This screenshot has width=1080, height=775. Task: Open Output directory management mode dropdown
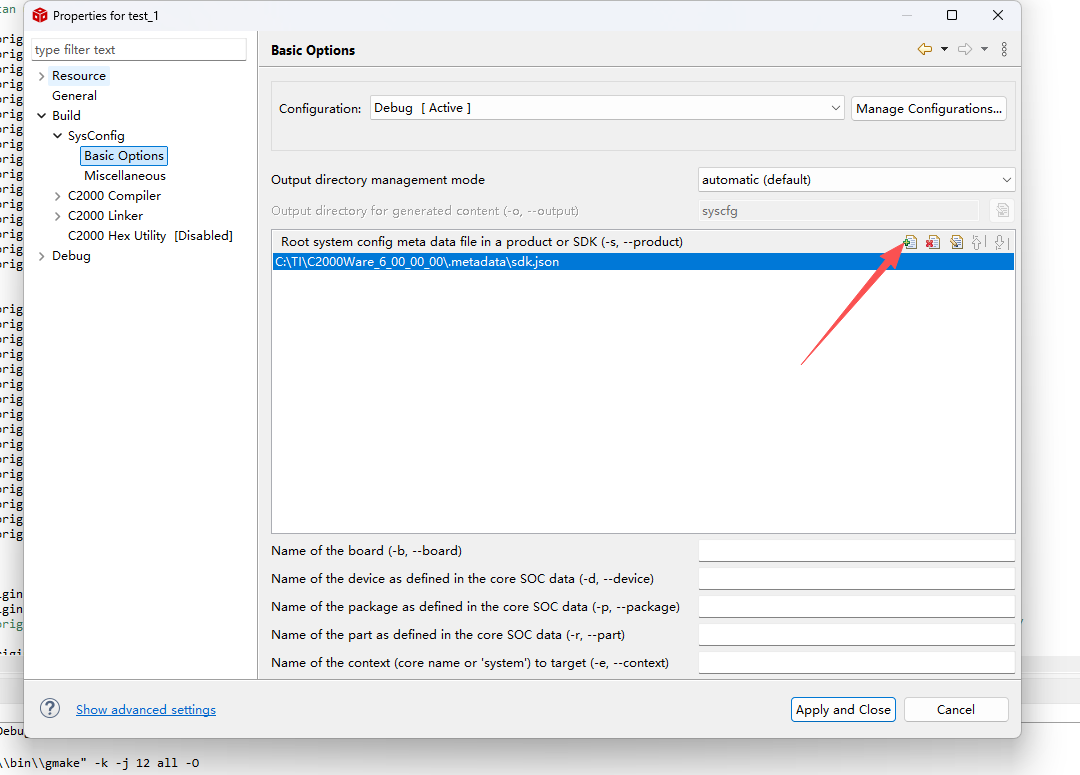click(856, 180)
